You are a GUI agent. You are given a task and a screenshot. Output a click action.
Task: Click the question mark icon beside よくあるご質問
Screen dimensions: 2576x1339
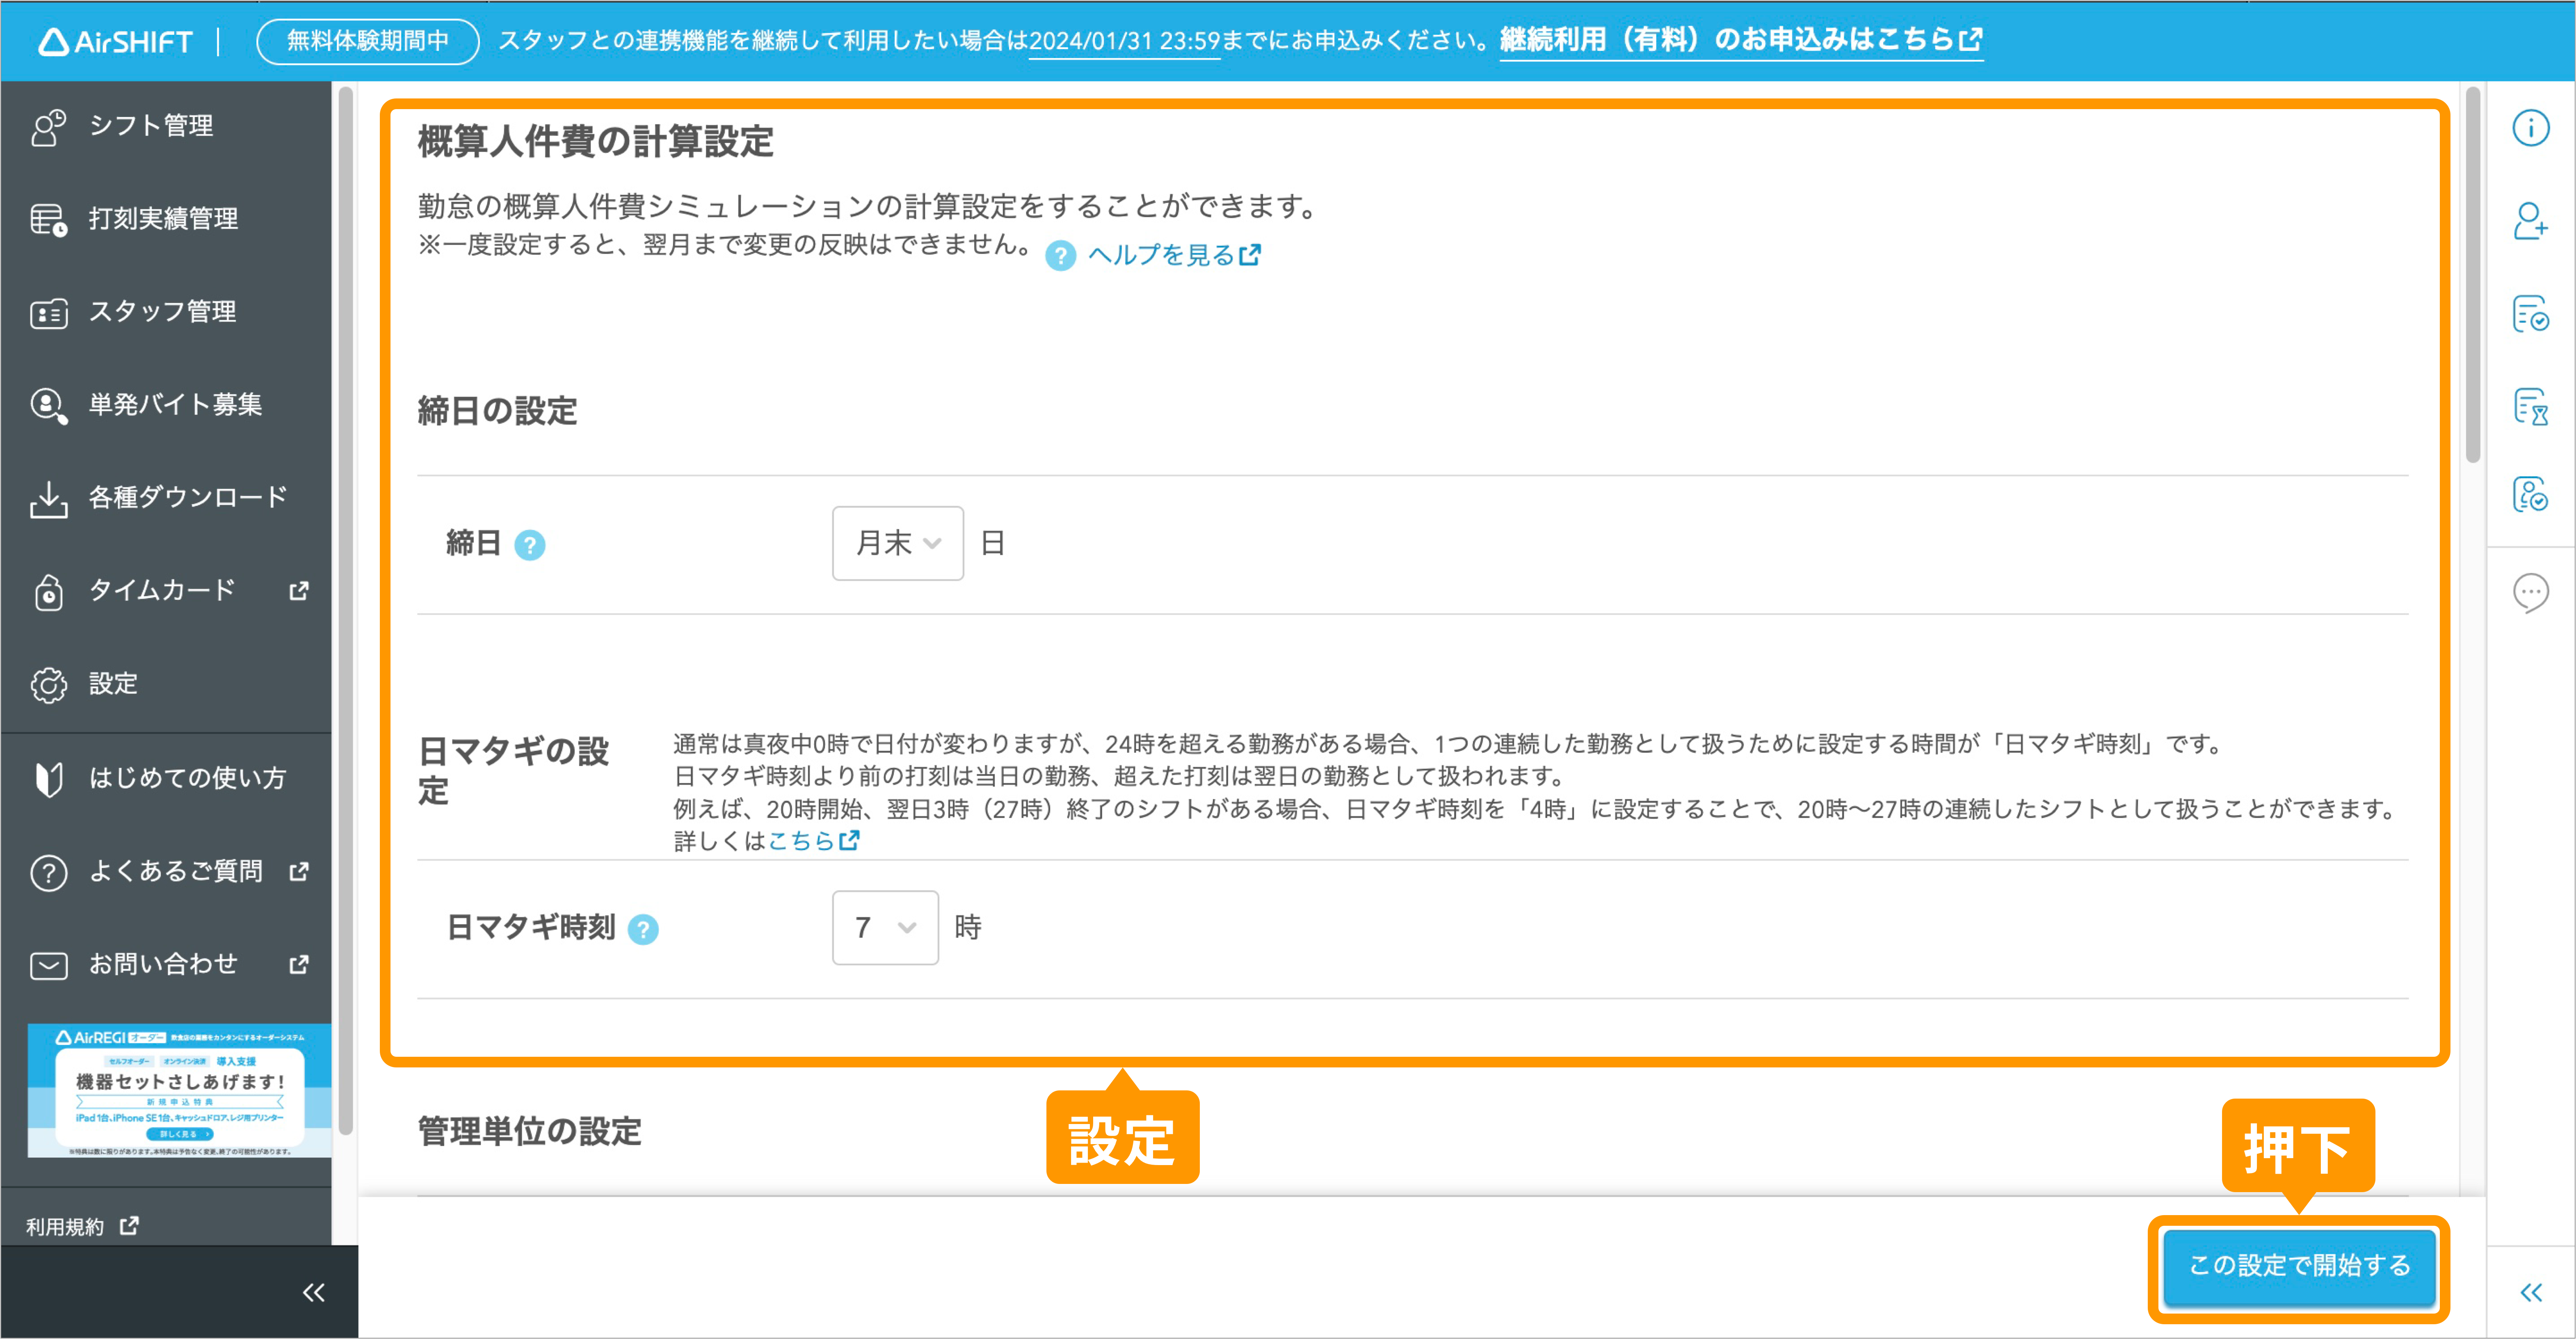(x=48, y=873)
